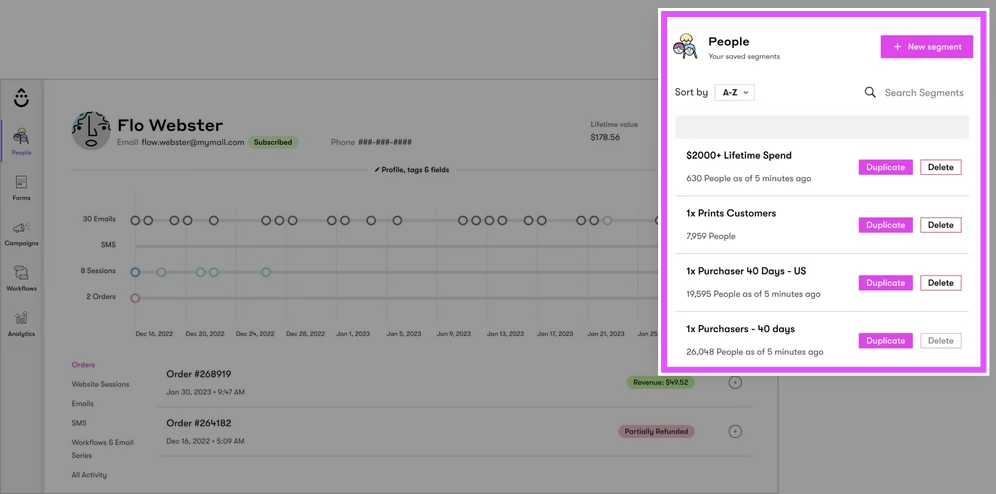Click the smiley logo in sidebar
996x494 pixels.
tap(21, 98)
